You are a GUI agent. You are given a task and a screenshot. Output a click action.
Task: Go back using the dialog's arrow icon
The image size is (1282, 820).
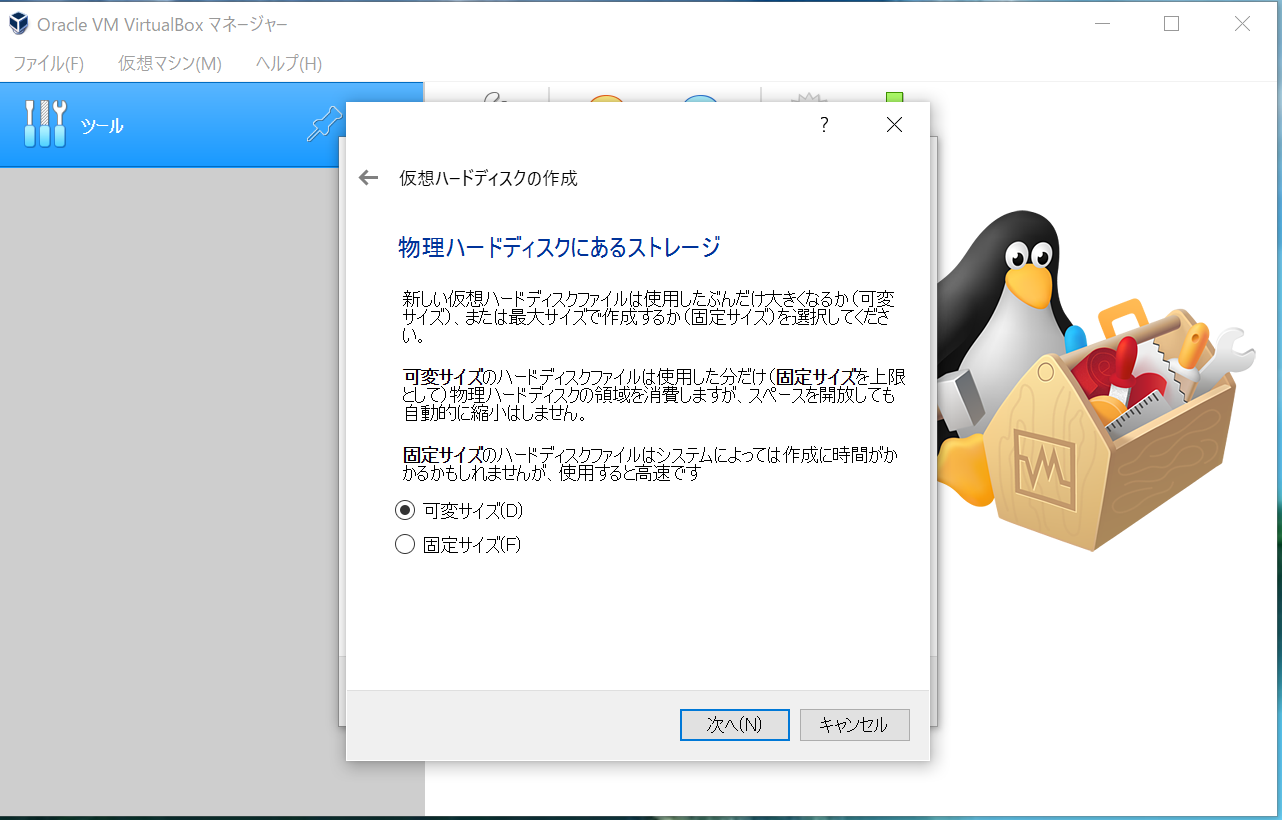(369, 178)
